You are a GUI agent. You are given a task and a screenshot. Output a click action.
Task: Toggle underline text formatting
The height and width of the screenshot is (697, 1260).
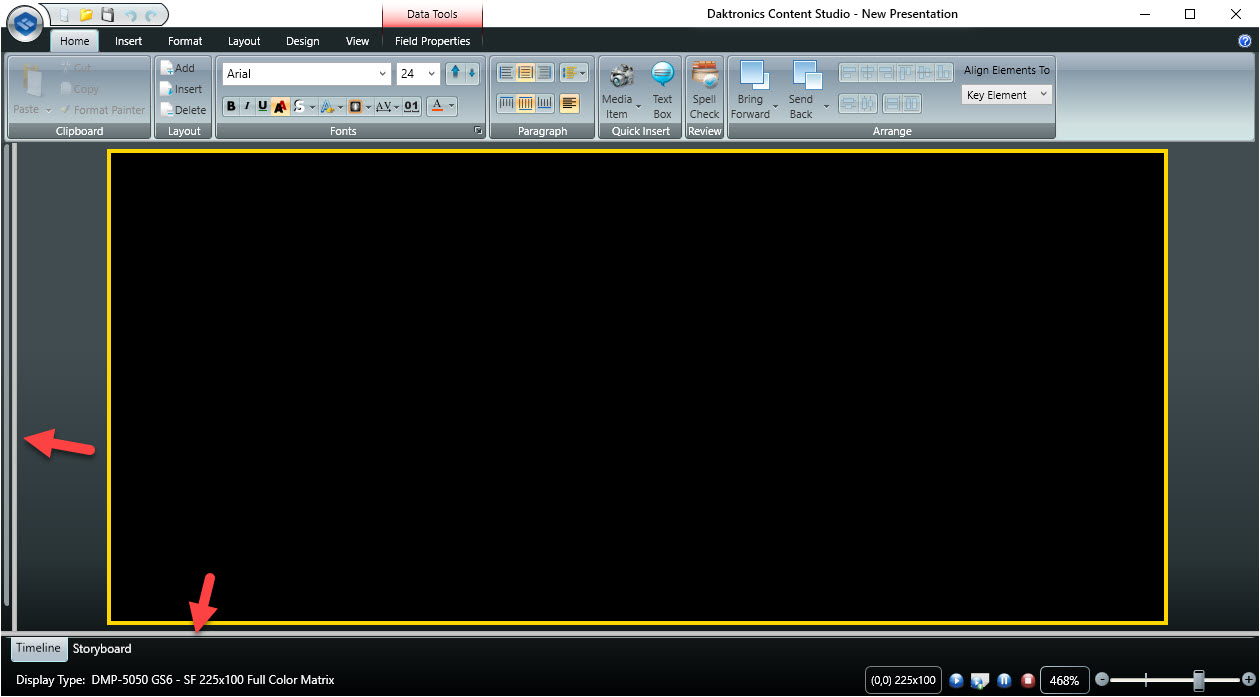click(x=263, y=106)
